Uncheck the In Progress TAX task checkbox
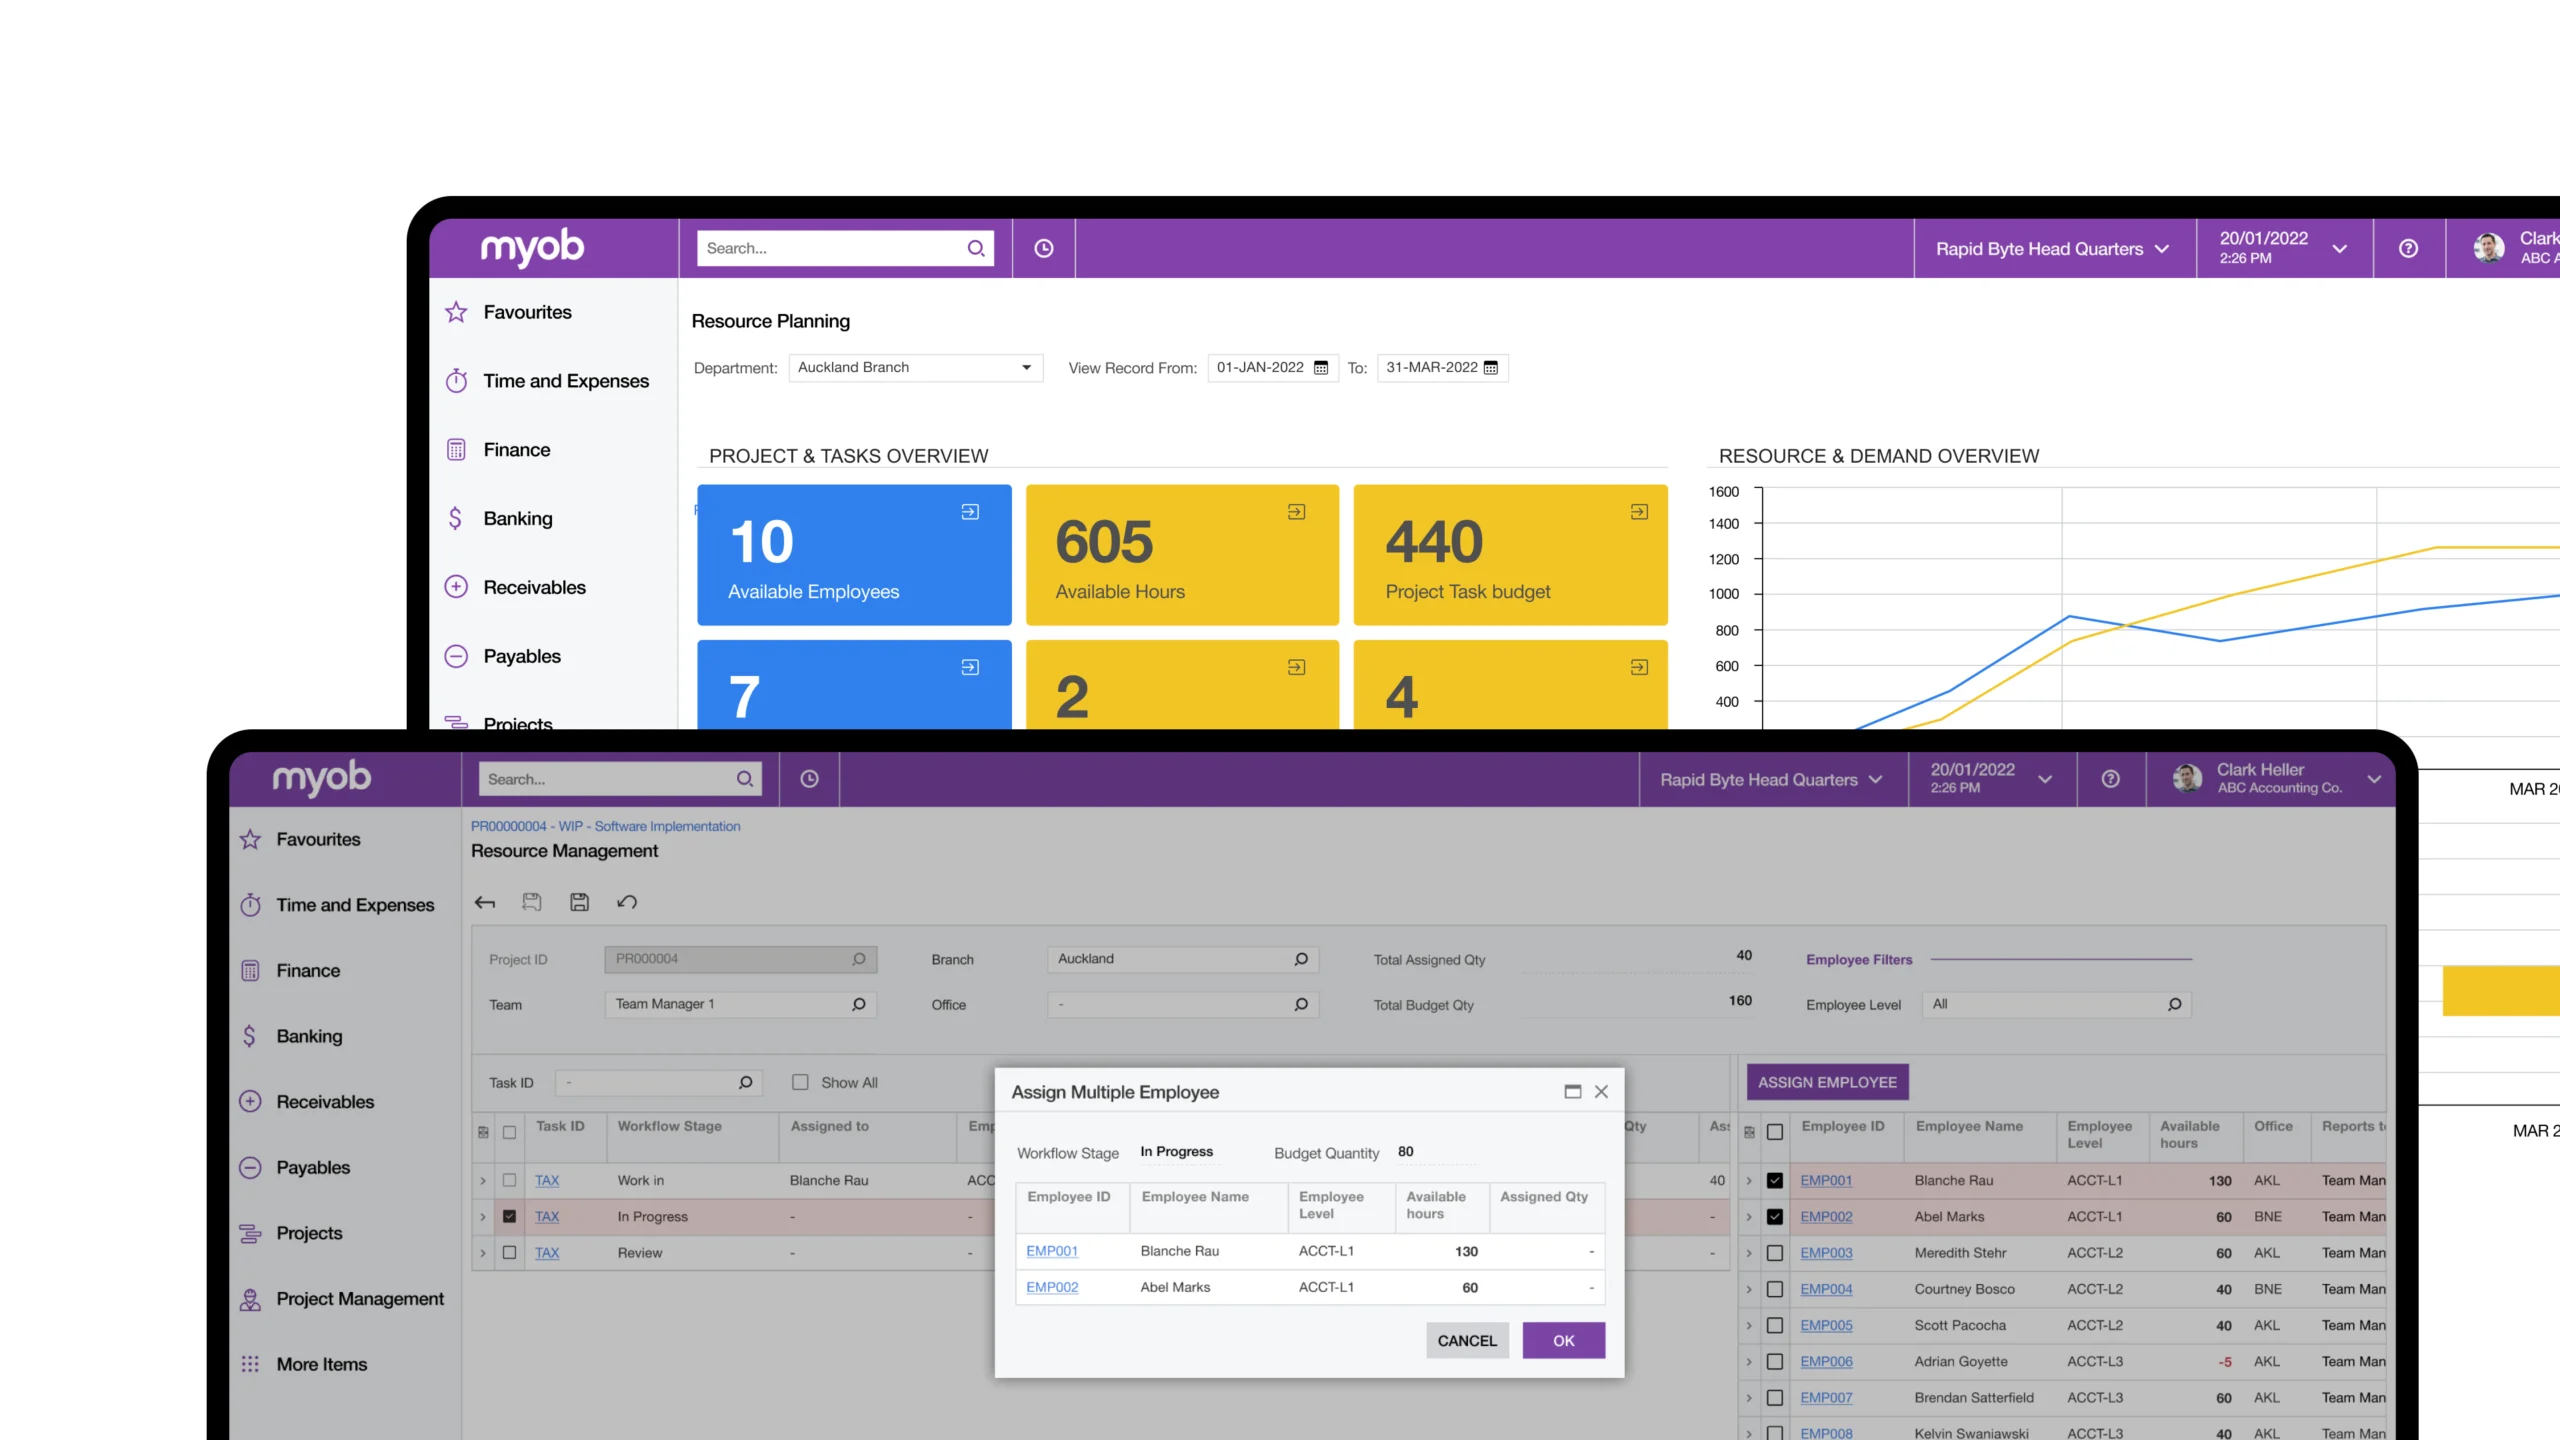This screenshot has height=1440, width=2560. (x=510, y=1217)
